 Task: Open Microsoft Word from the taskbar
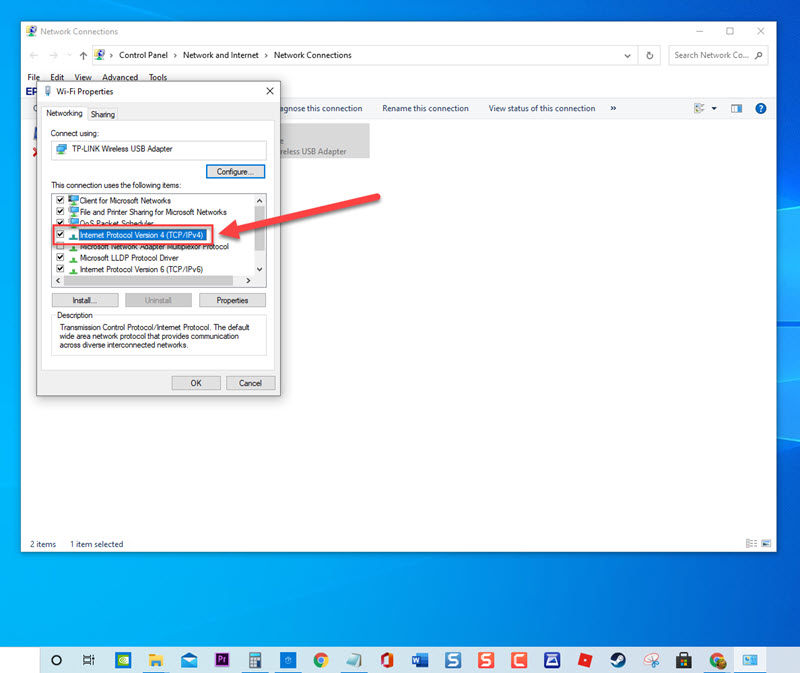(x=419, y=660)
